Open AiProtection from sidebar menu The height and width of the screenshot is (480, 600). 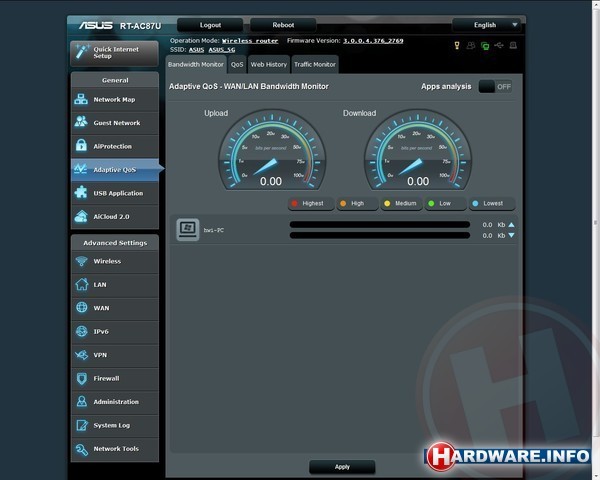tap(115, 146)
